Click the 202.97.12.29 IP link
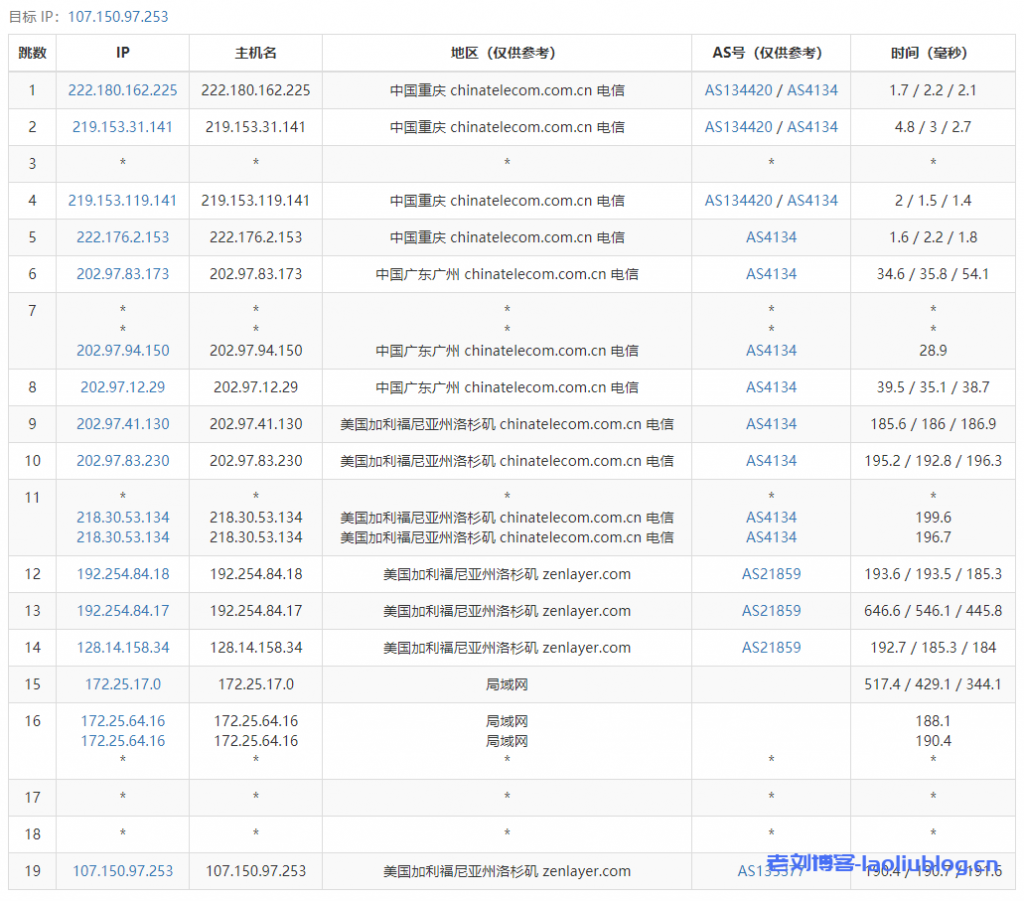The height and width of the screenshot is (901, 1024). pos(123,388)
